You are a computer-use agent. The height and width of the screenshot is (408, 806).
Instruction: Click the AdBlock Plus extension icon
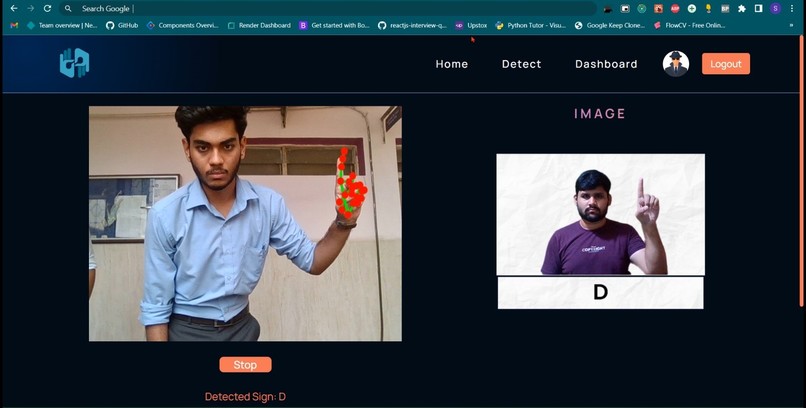675,8
